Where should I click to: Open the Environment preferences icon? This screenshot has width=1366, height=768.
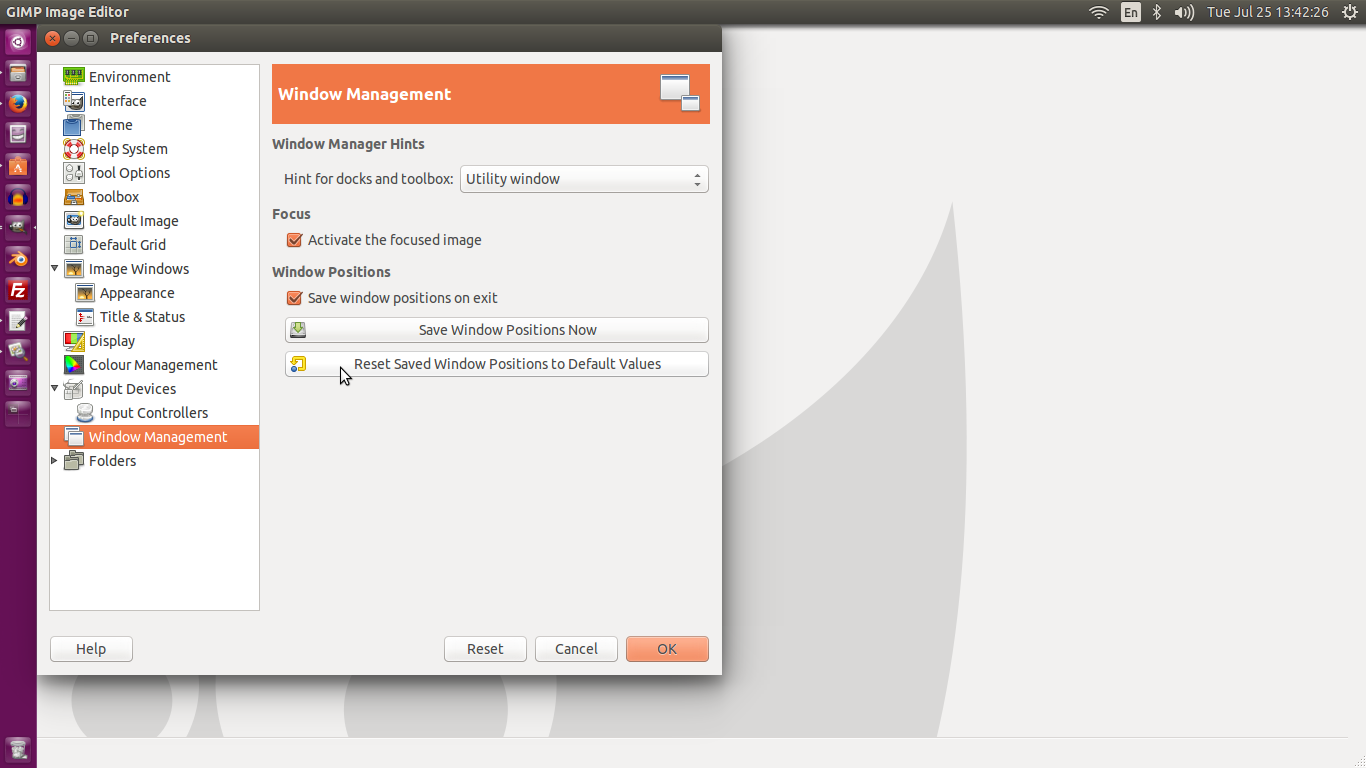tap(74, 77)
